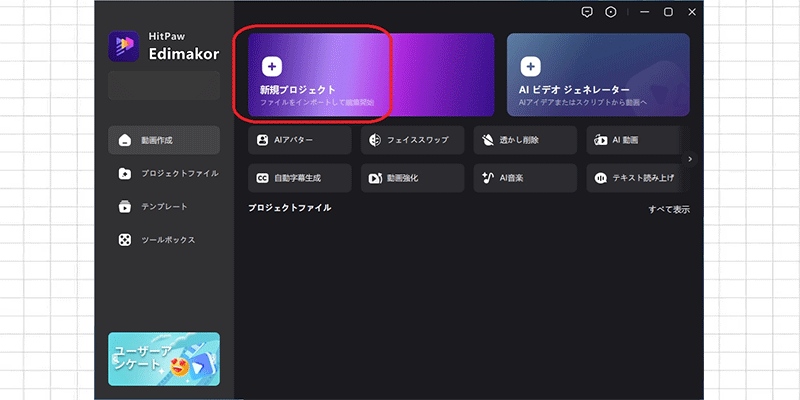Open テンプレート sidebar item
The height and width of the screenshot is (400, 800).
click(x=164, y=207)
